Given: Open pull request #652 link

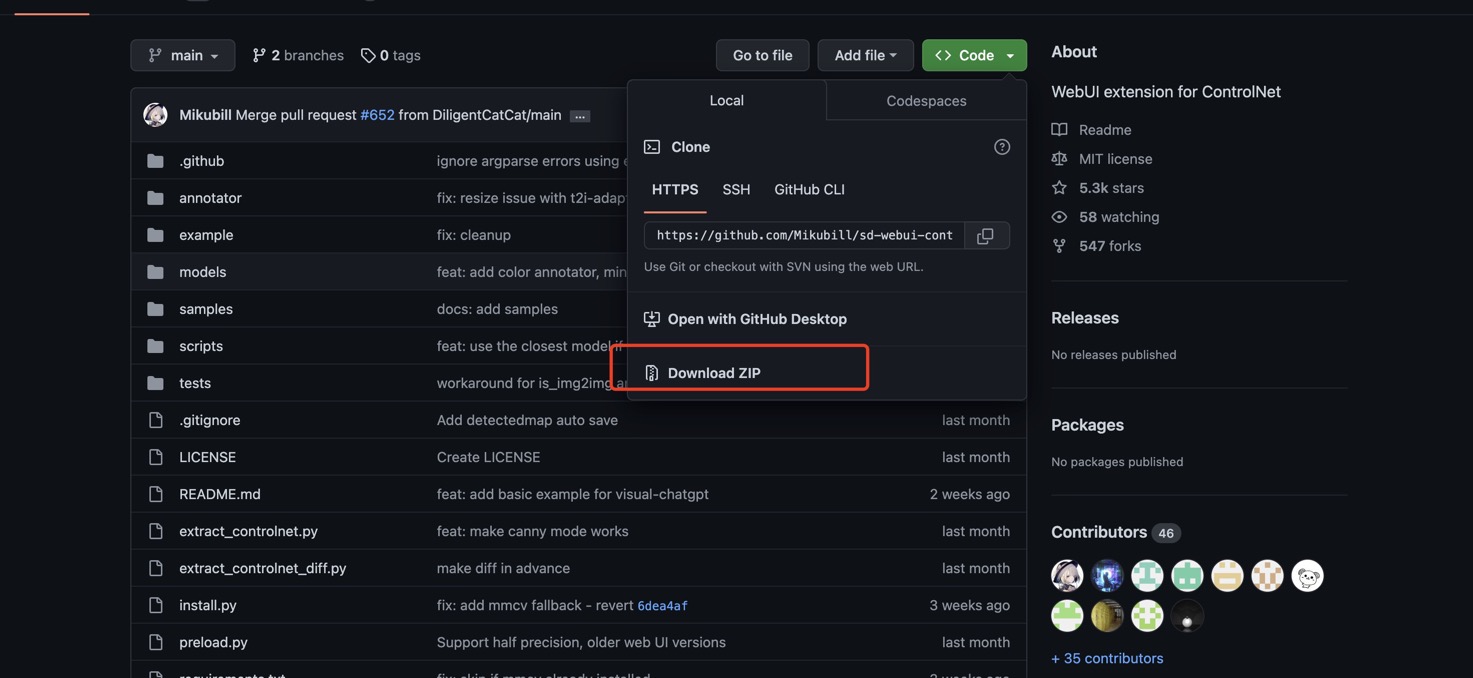Looking at the screenshot, I should pos(377,115).
